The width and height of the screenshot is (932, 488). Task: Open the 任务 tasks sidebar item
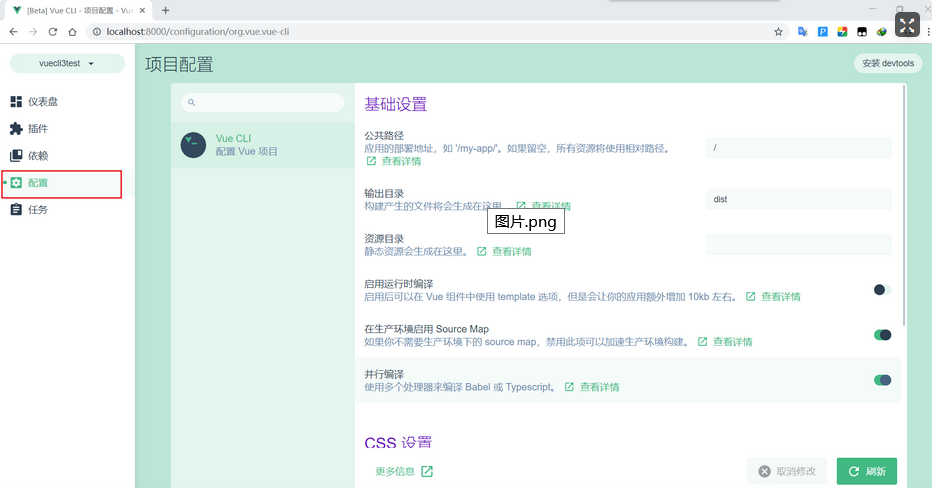pyautogui.click(x=67, y=210)
